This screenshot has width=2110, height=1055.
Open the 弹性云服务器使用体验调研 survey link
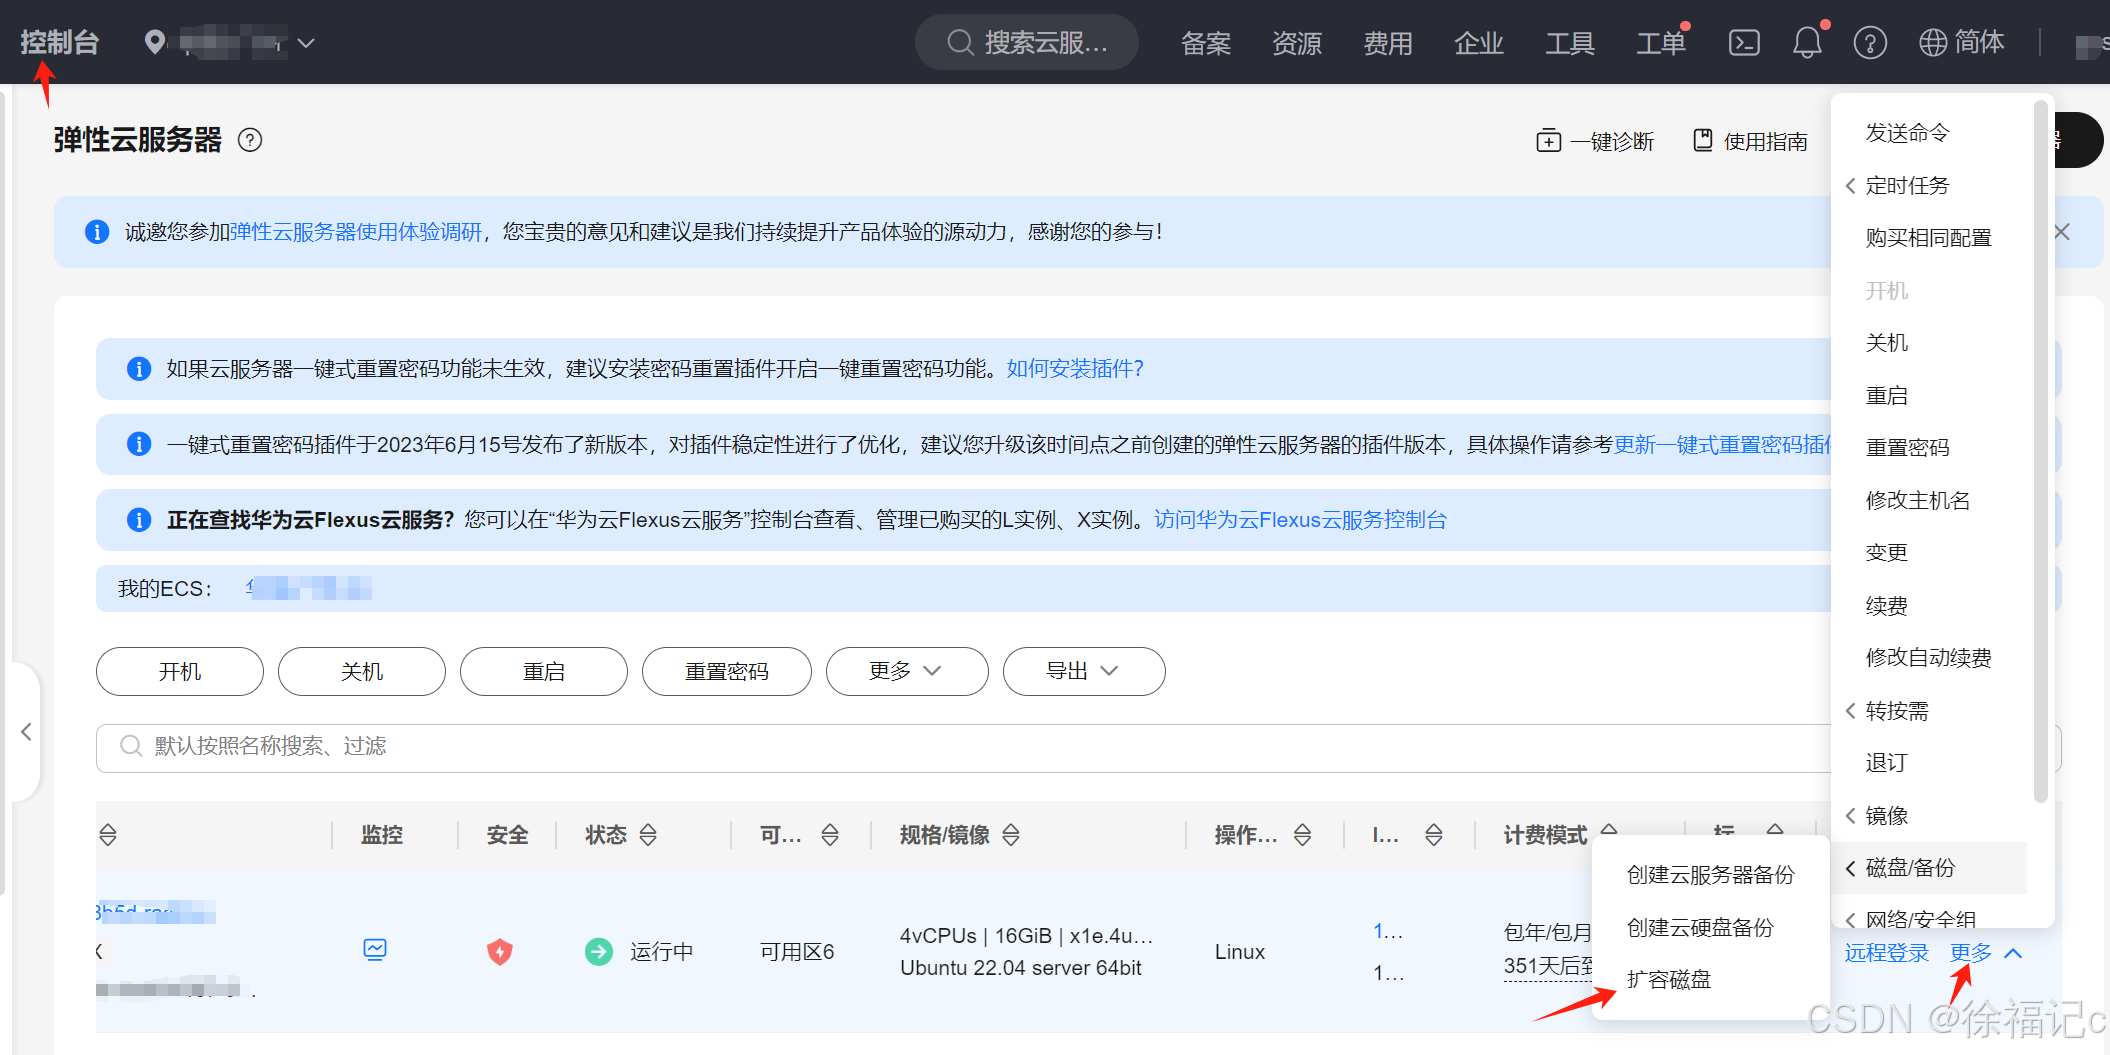tap(356, 232)
